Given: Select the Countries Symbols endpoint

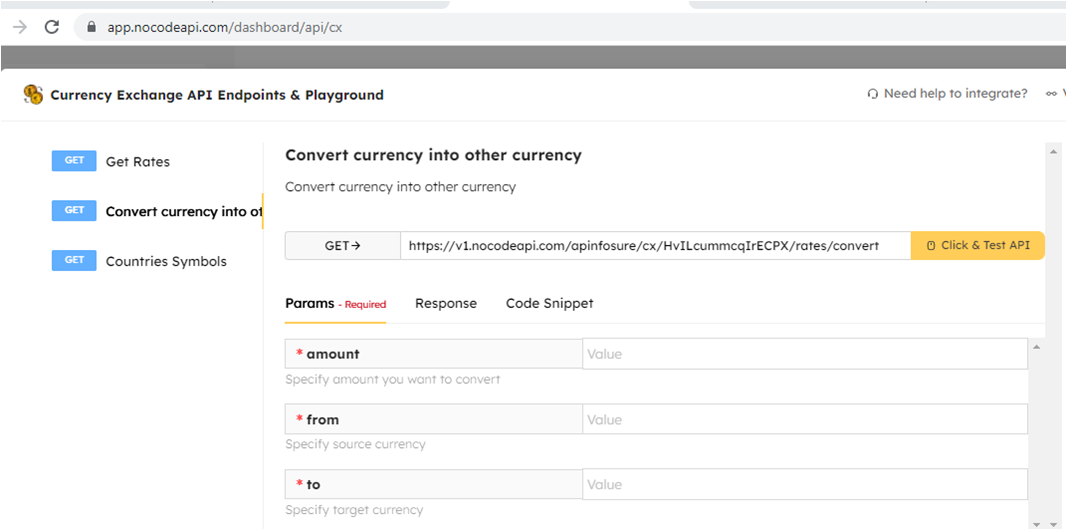Looking at the screenshot, I should coord(166,261).
